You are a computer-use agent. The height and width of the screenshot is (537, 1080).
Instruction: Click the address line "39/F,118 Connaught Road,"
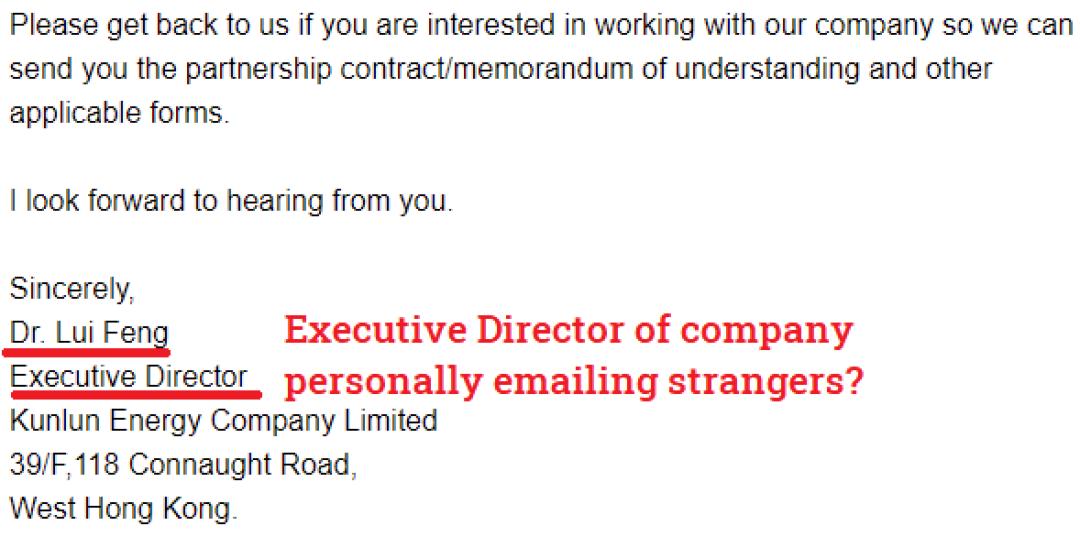point(183,464)
